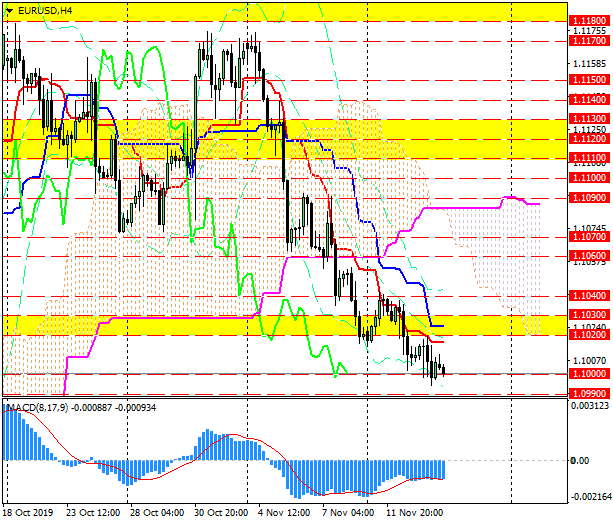Select the 1.10600 price level tag
Viewport: 613px width, 524px height.
(585, 256)
